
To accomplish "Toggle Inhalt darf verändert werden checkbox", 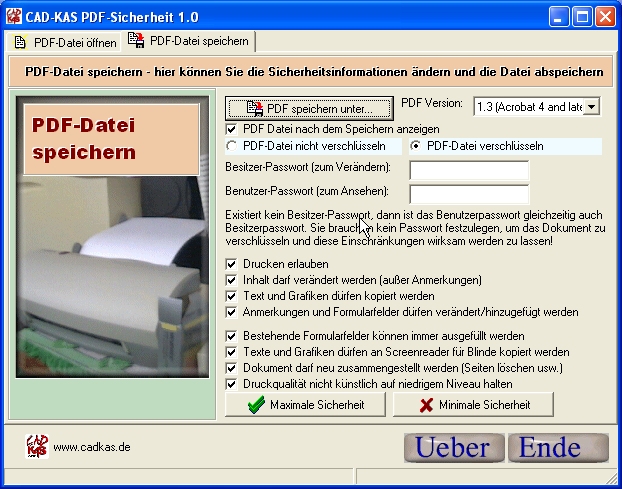I will (232, 280).
